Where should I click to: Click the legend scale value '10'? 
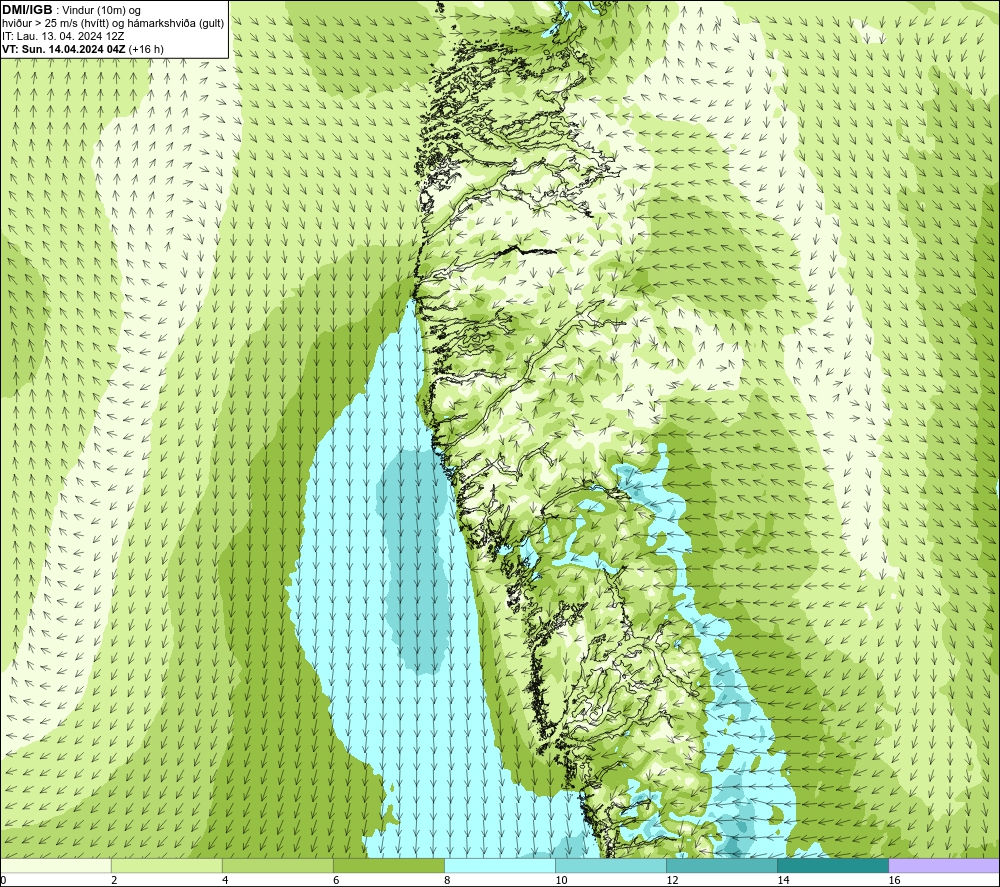click(561, 880)
